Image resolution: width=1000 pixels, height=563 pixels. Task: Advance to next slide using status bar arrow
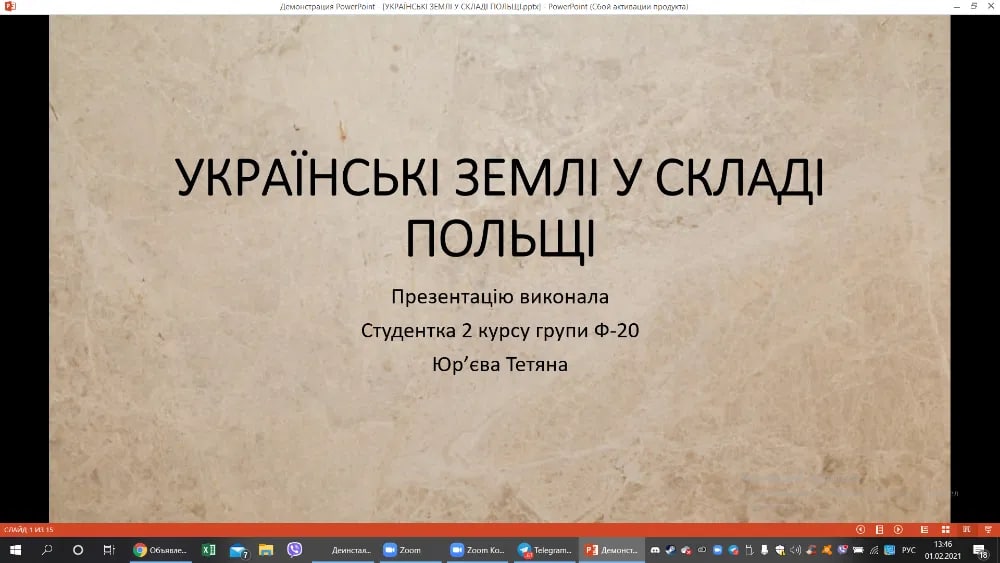898,529
